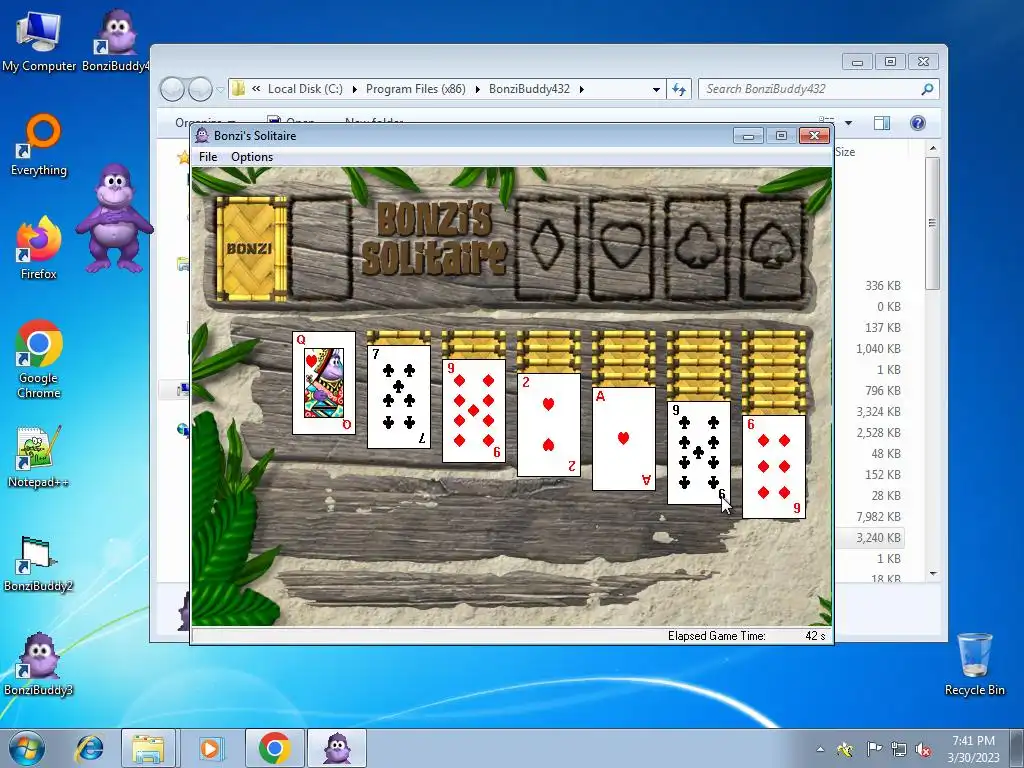The image size is (1024, 768).
Task: Click the search magnifier icon in Explorer
Action: click(x=927, y=89)
